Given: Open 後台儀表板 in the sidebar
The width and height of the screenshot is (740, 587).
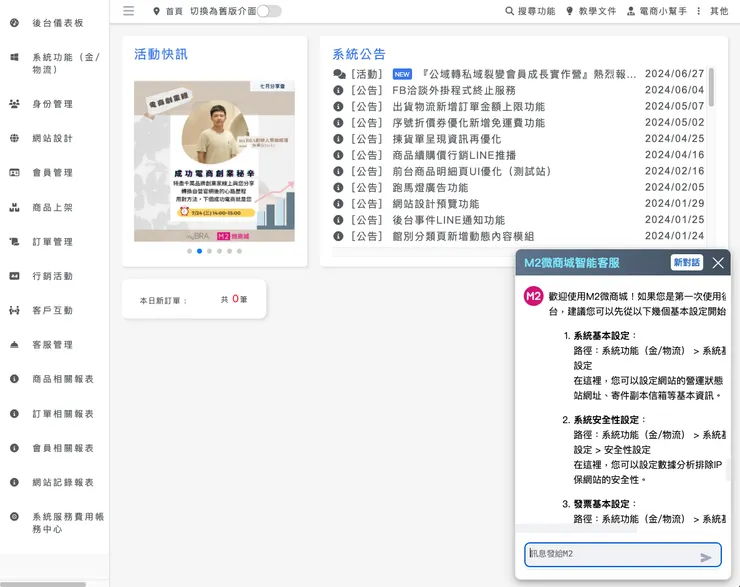Looking at the screenshot, I should point(58,23).
